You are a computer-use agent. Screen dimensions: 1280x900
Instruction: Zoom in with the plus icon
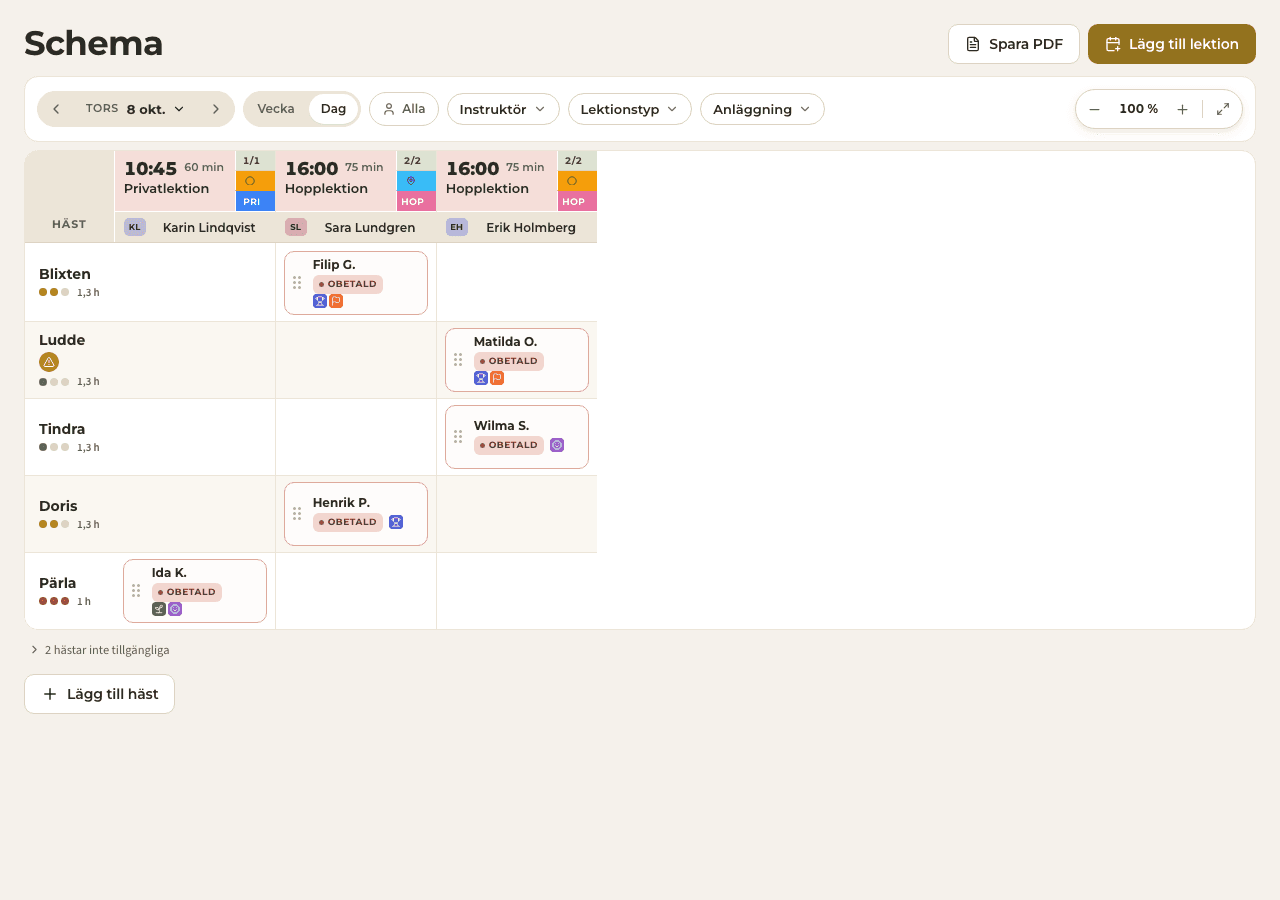[x=1182, y=109]
